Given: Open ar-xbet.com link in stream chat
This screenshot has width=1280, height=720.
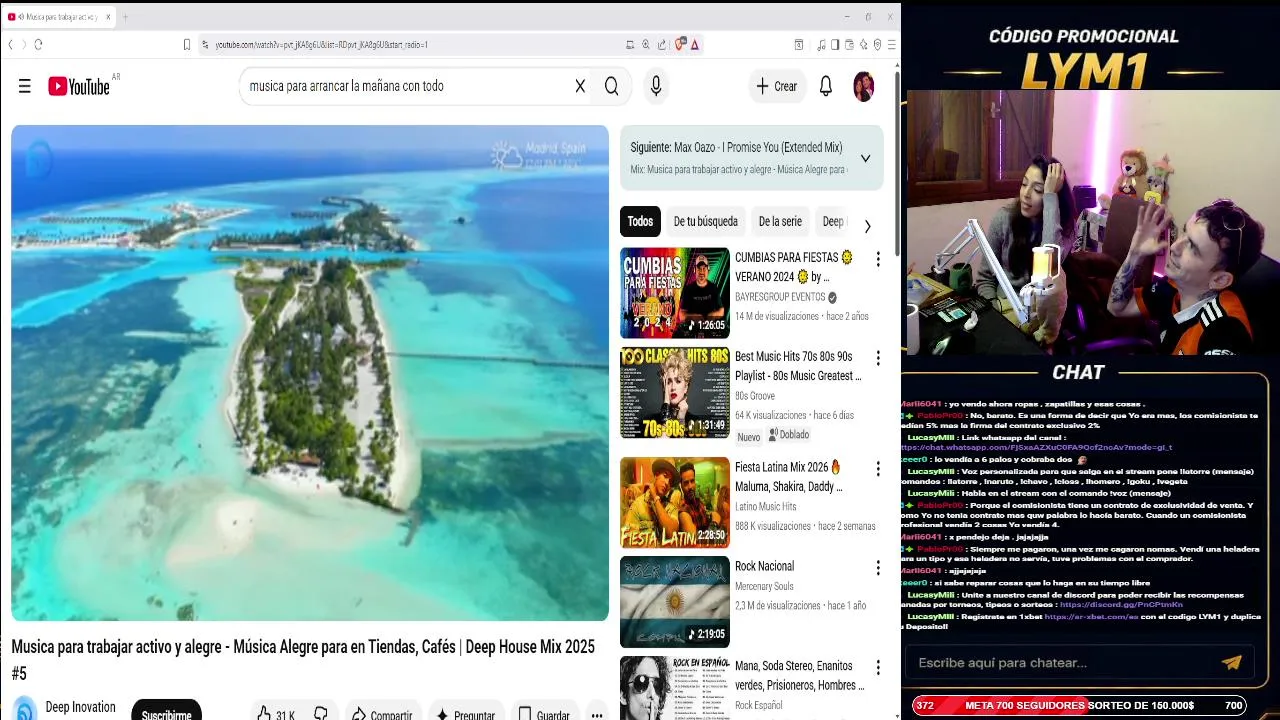Looking at the screenshot, I should point(1091,617).
